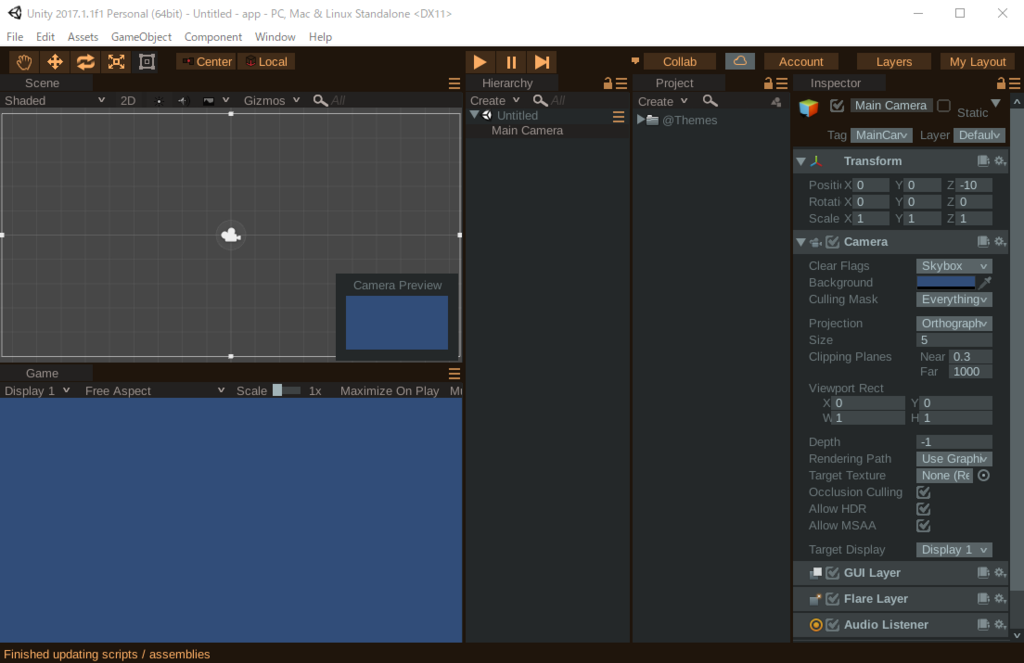Screen dimensions: 1024x663
Task: Disable the Flare Layer component checkbox
Action: click(x=833, y=599)
